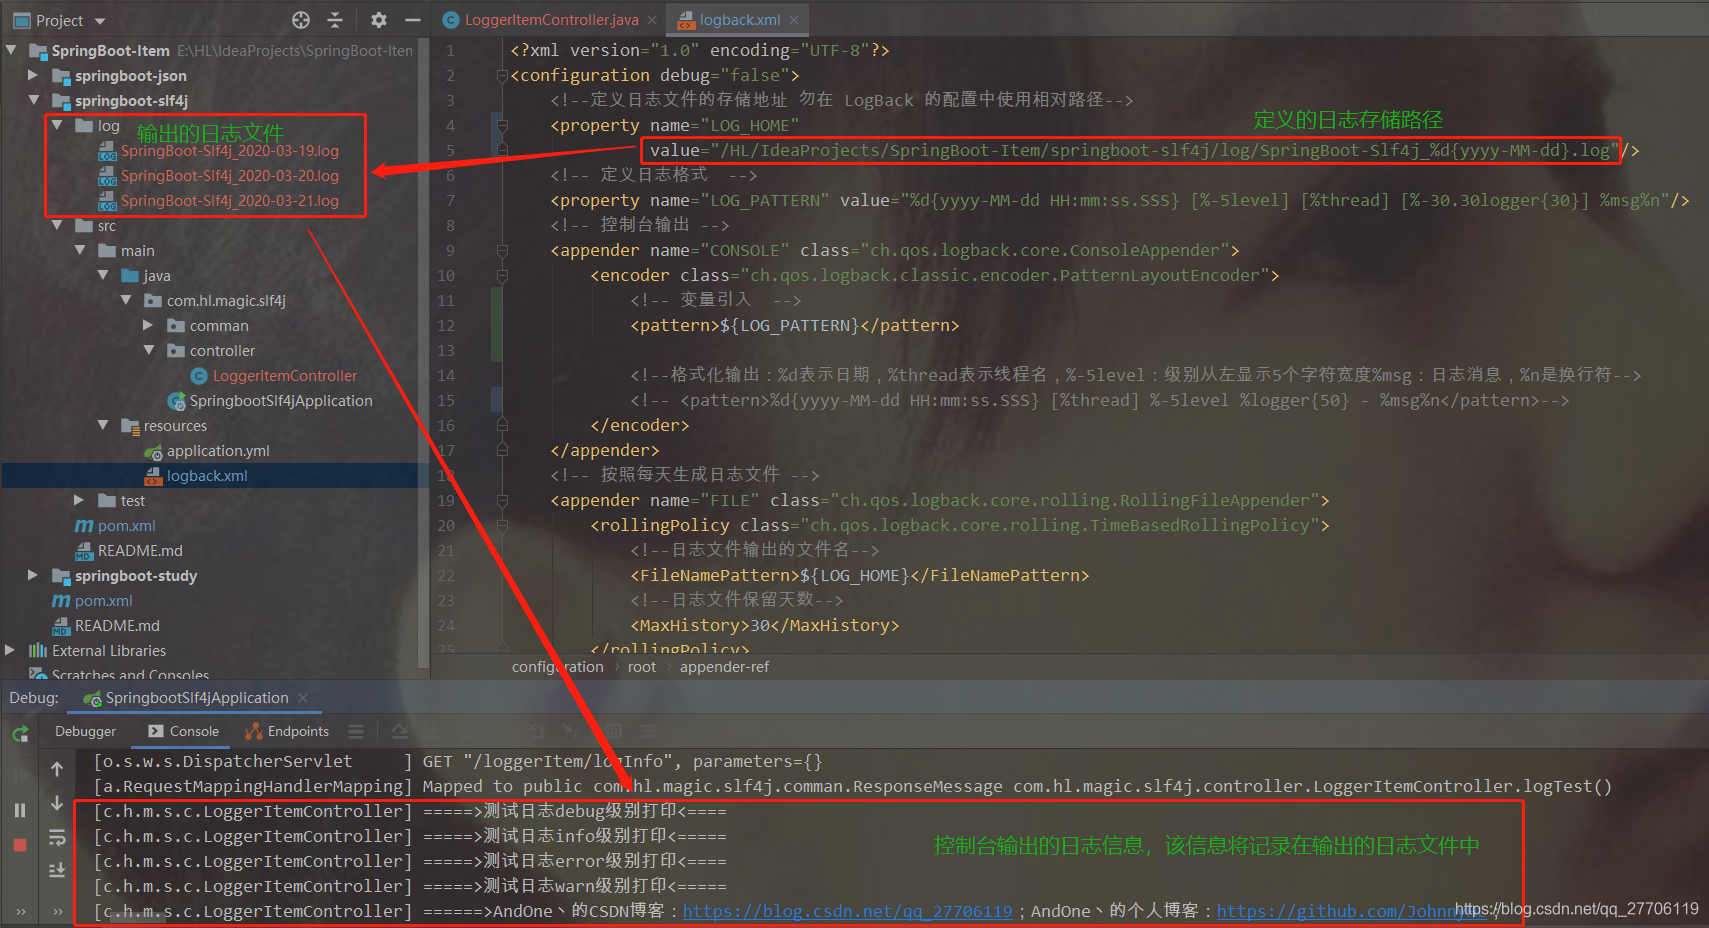Collapse the src folder arrow

[x=57, y=225]
